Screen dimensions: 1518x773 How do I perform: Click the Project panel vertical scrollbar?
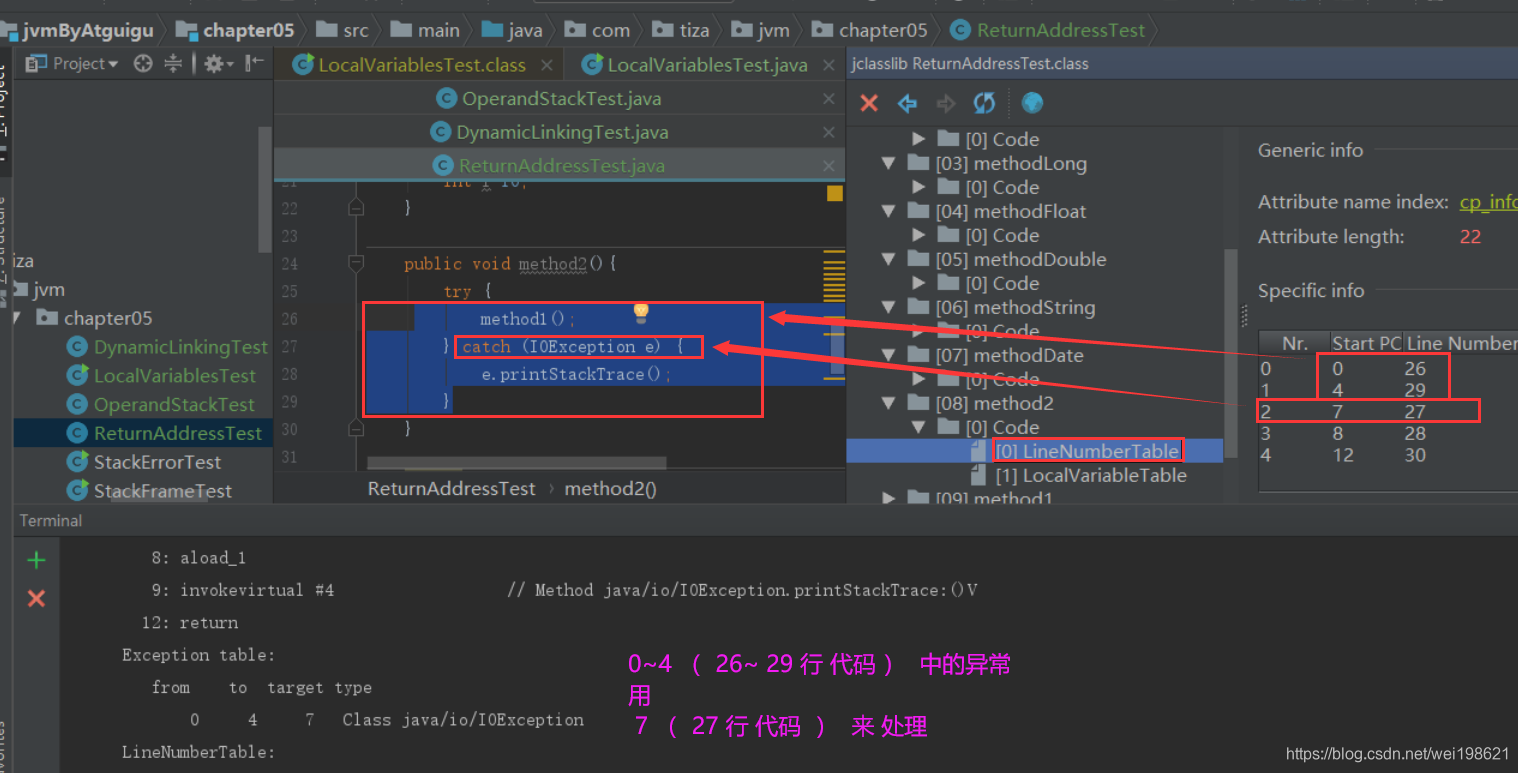pyautogui.click(x=264, y=188)
